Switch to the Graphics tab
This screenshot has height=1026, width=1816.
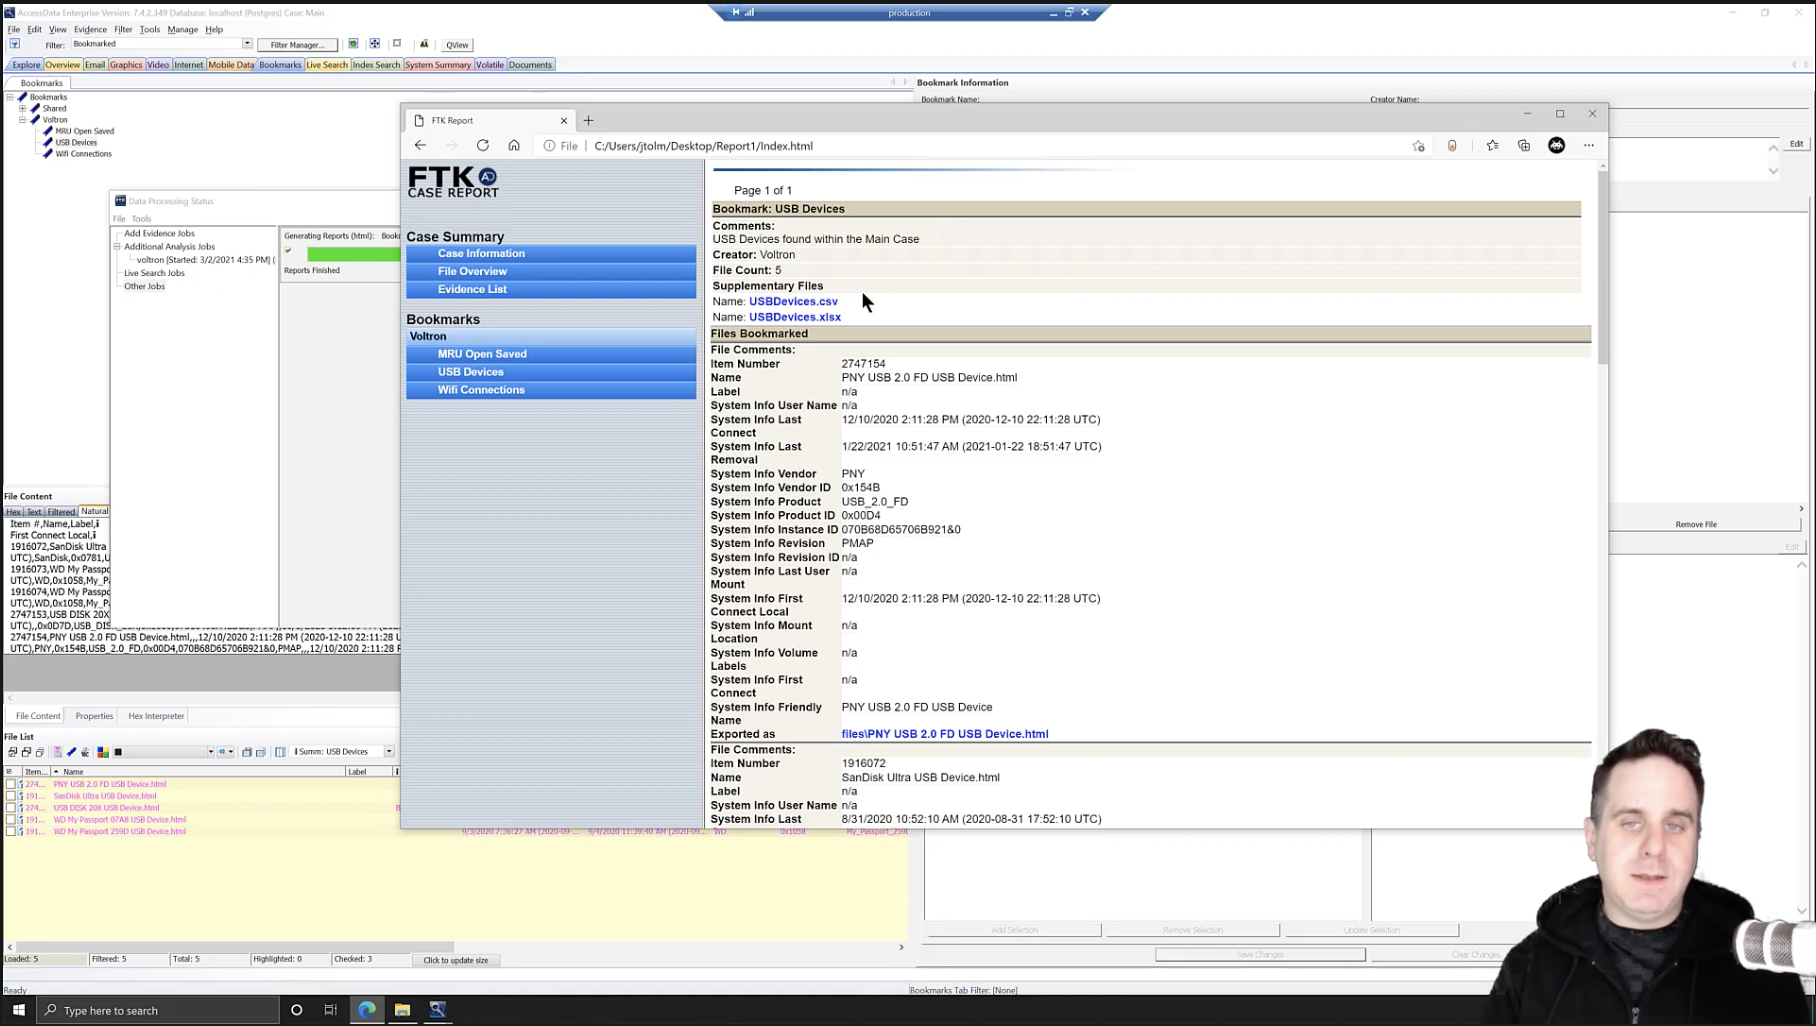click(x=125, y=64)
